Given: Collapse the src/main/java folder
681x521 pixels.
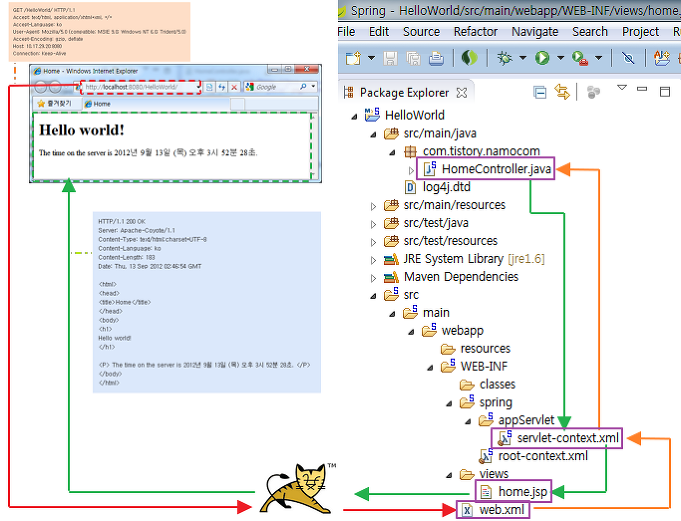Looking at the screenshot, I should pyautogui.click(x=374, y=134).
